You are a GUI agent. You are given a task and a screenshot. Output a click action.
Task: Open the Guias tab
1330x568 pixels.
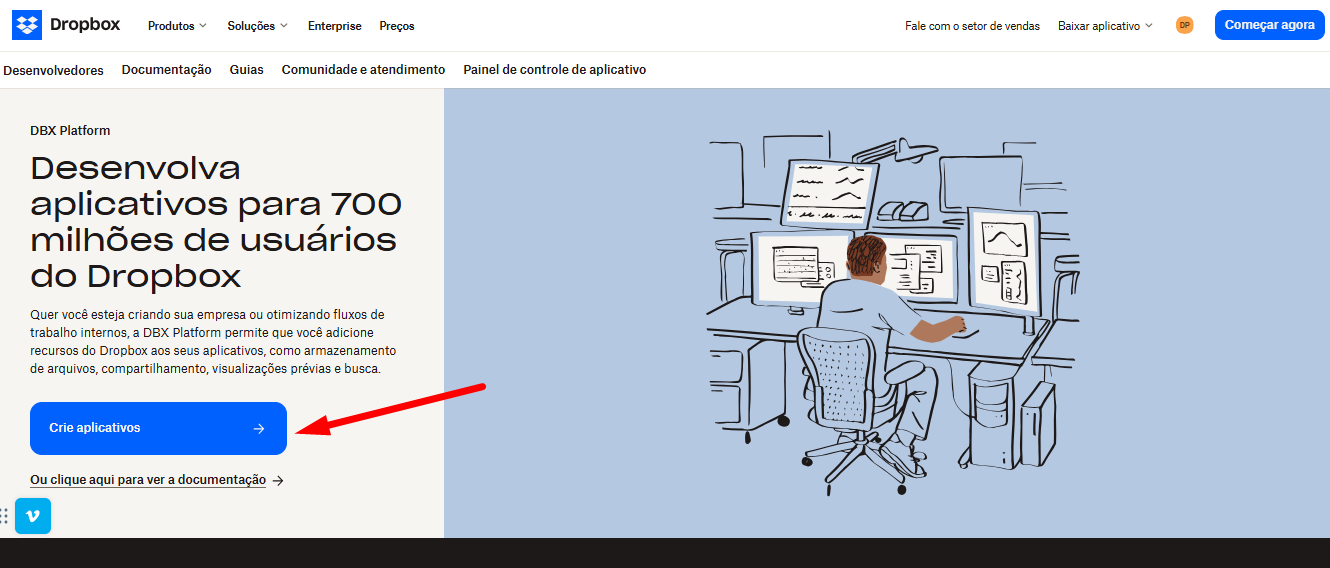tap(247, 70)
